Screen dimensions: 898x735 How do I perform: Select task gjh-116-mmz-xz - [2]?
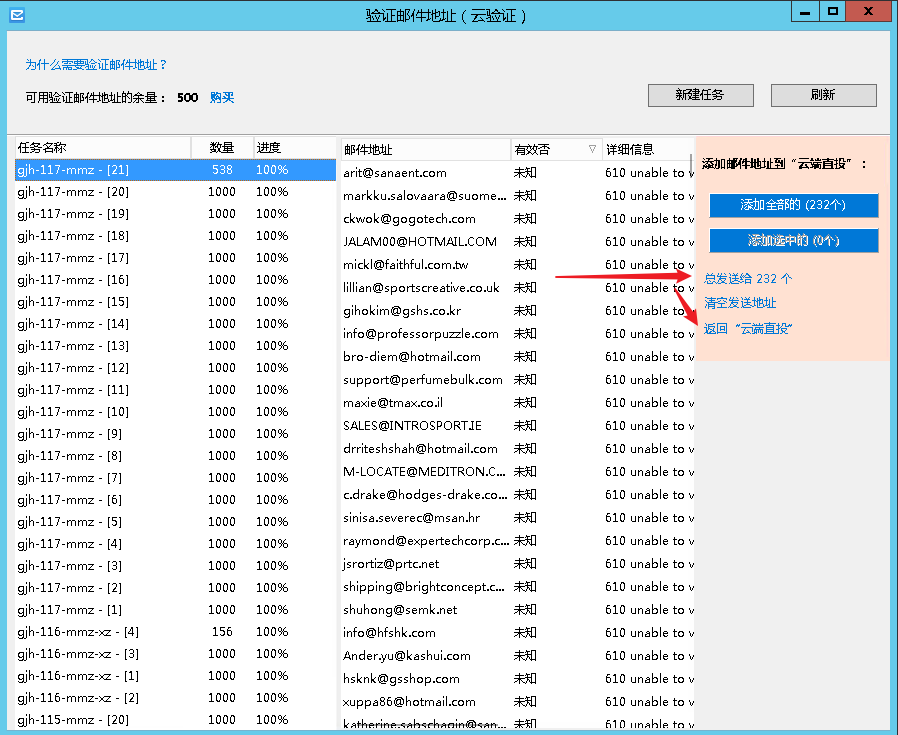point(175,698)
